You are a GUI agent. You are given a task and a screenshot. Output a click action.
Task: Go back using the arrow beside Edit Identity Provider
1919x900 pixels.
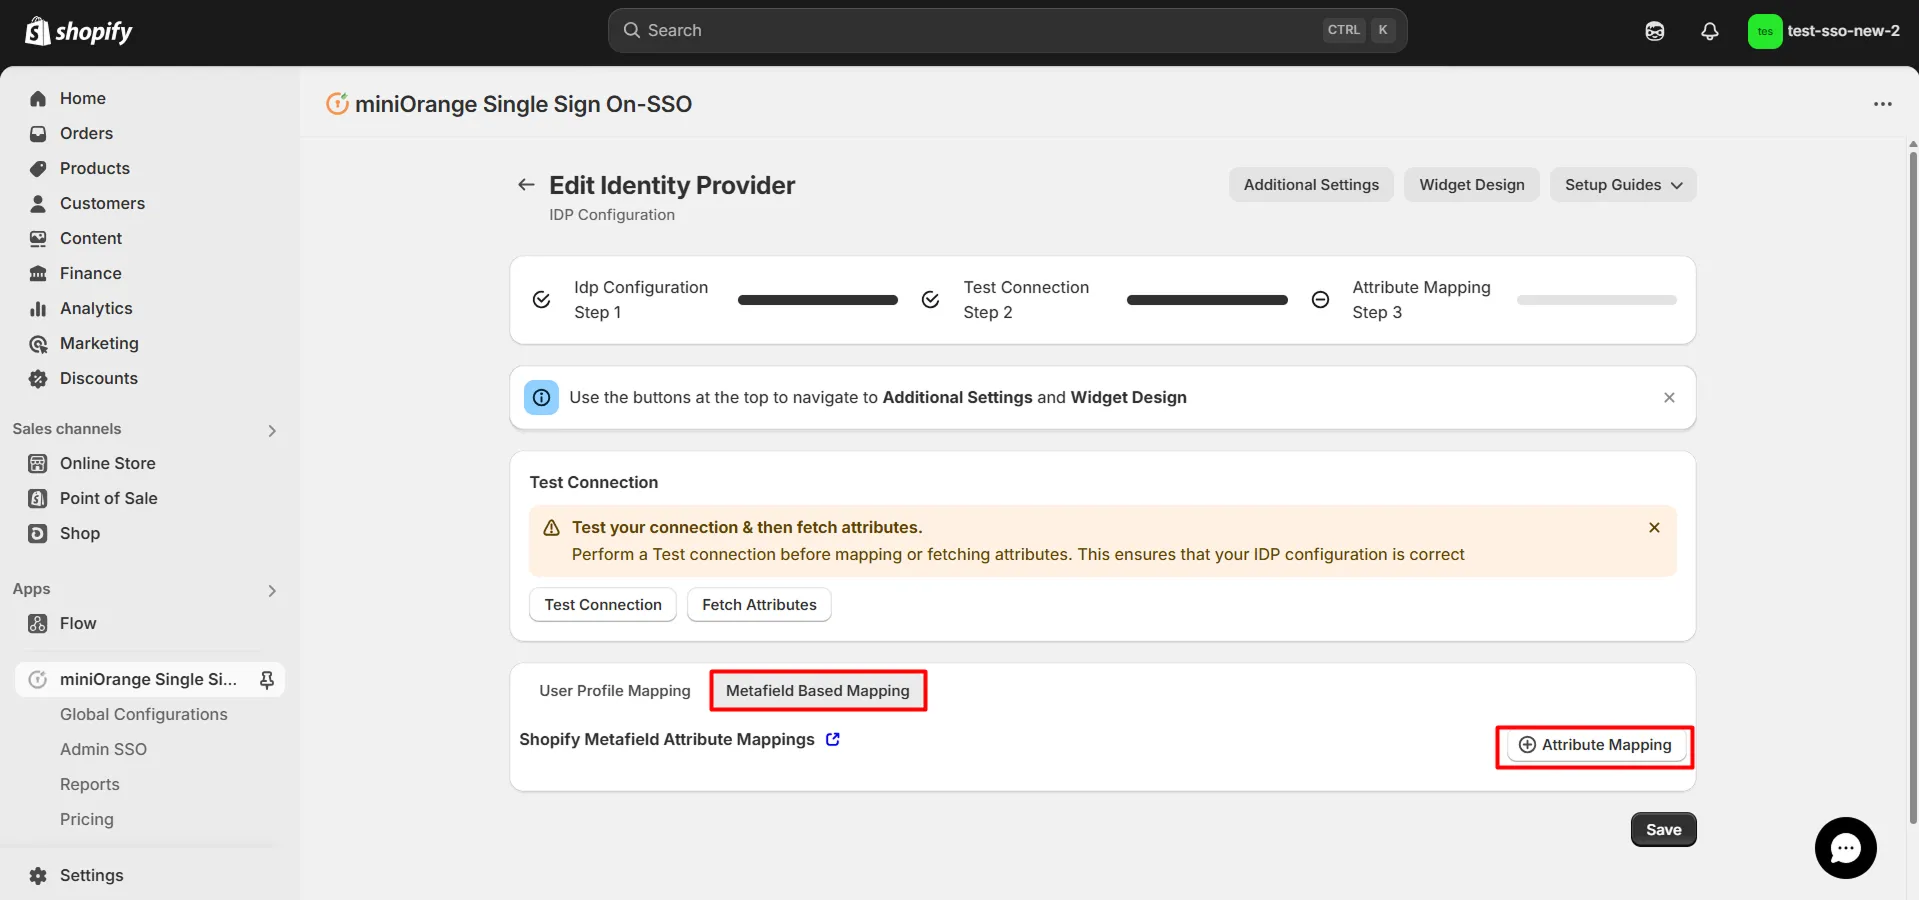pos(526,185)
